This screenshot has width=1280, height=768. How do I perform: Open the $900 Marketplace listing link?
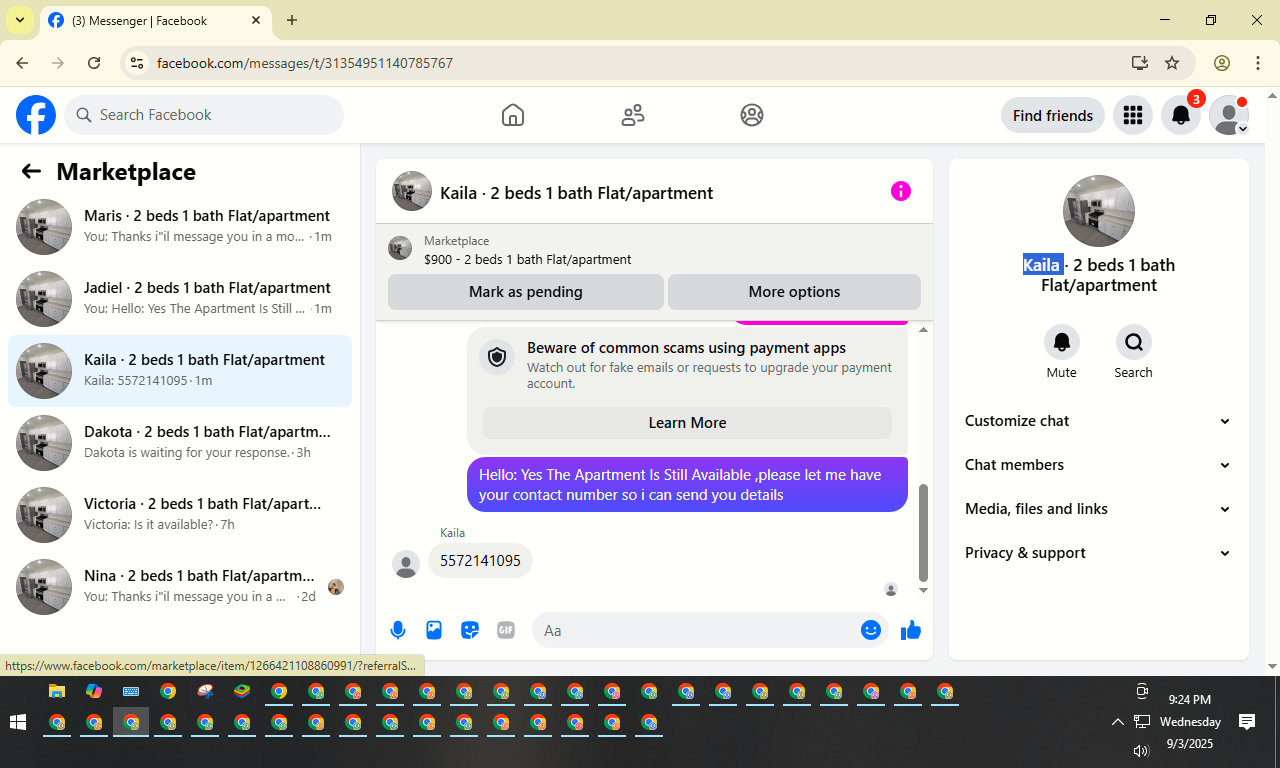tap(527, 259)
